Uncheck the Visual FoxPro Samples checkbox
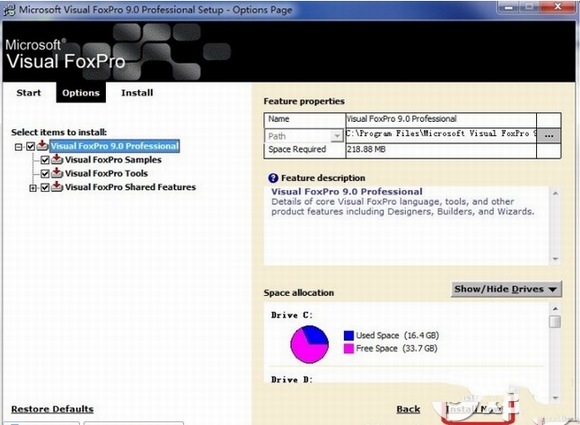 (x=45, y=160)
